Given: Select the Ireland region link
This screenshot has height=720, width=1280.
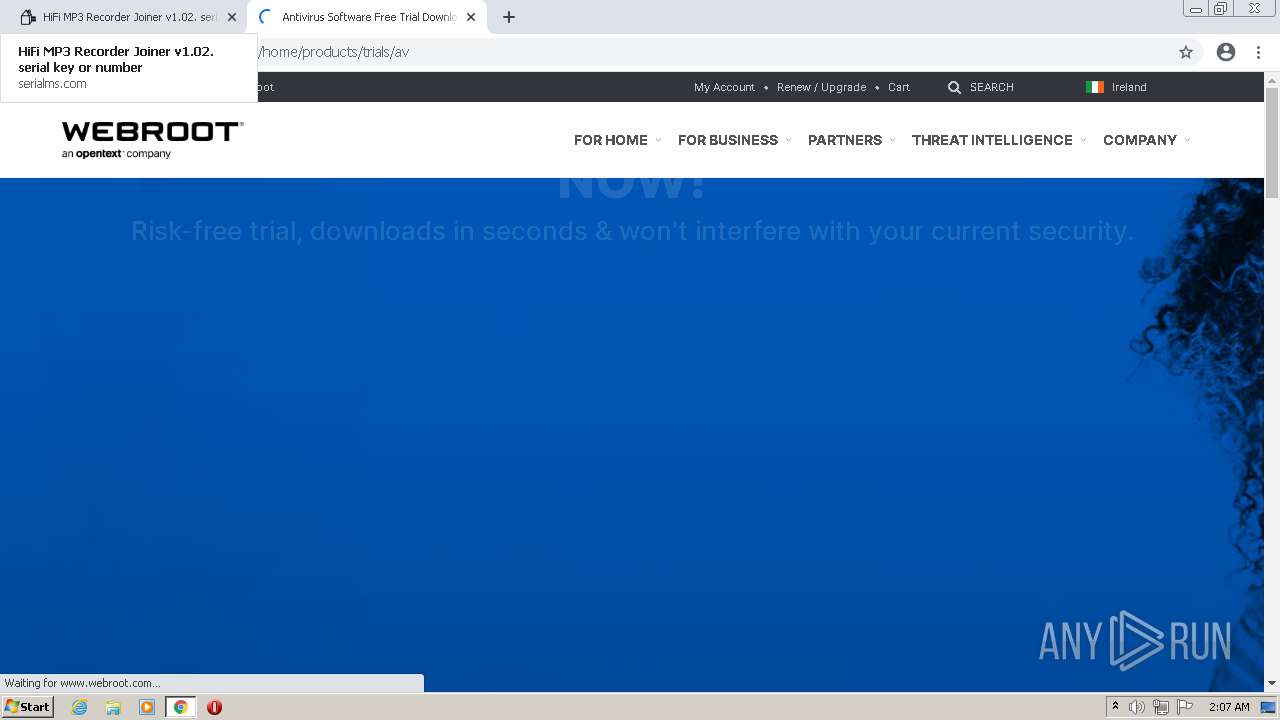Looking at the screenshot, I should [1129, 87].
